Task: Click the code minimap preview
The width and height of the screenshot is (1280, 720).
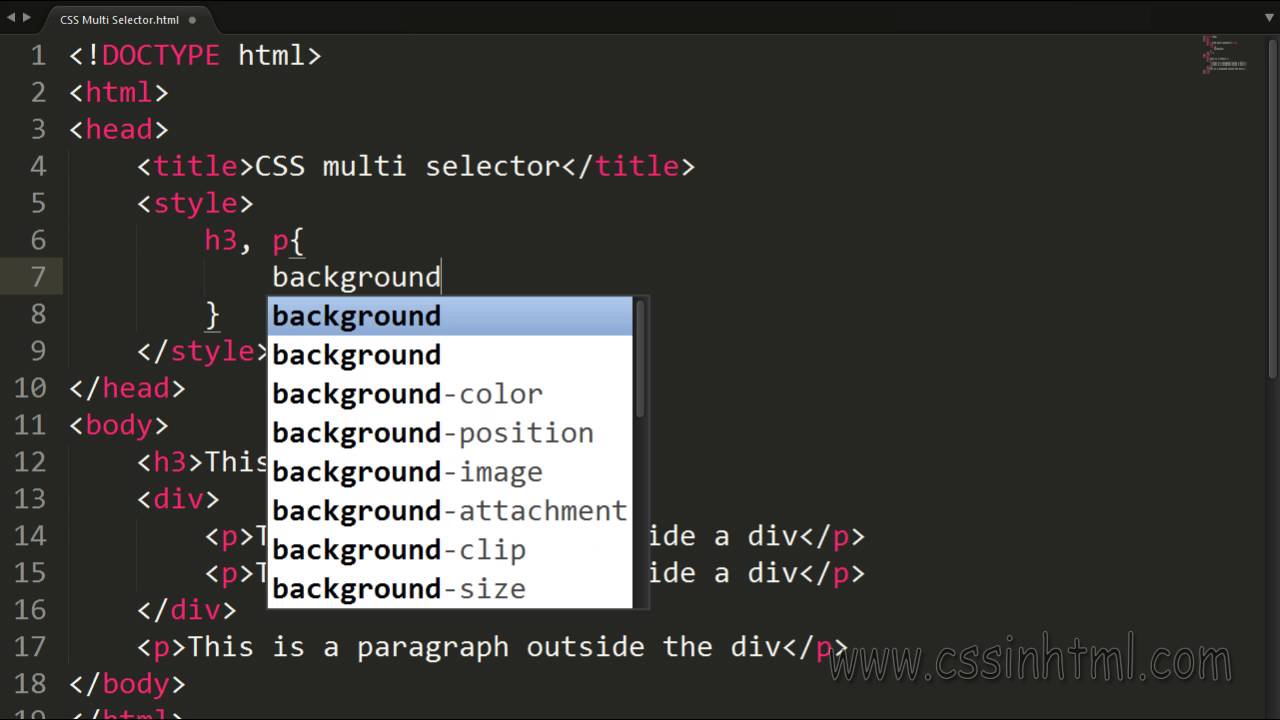Action: [x=1225, y=57]
